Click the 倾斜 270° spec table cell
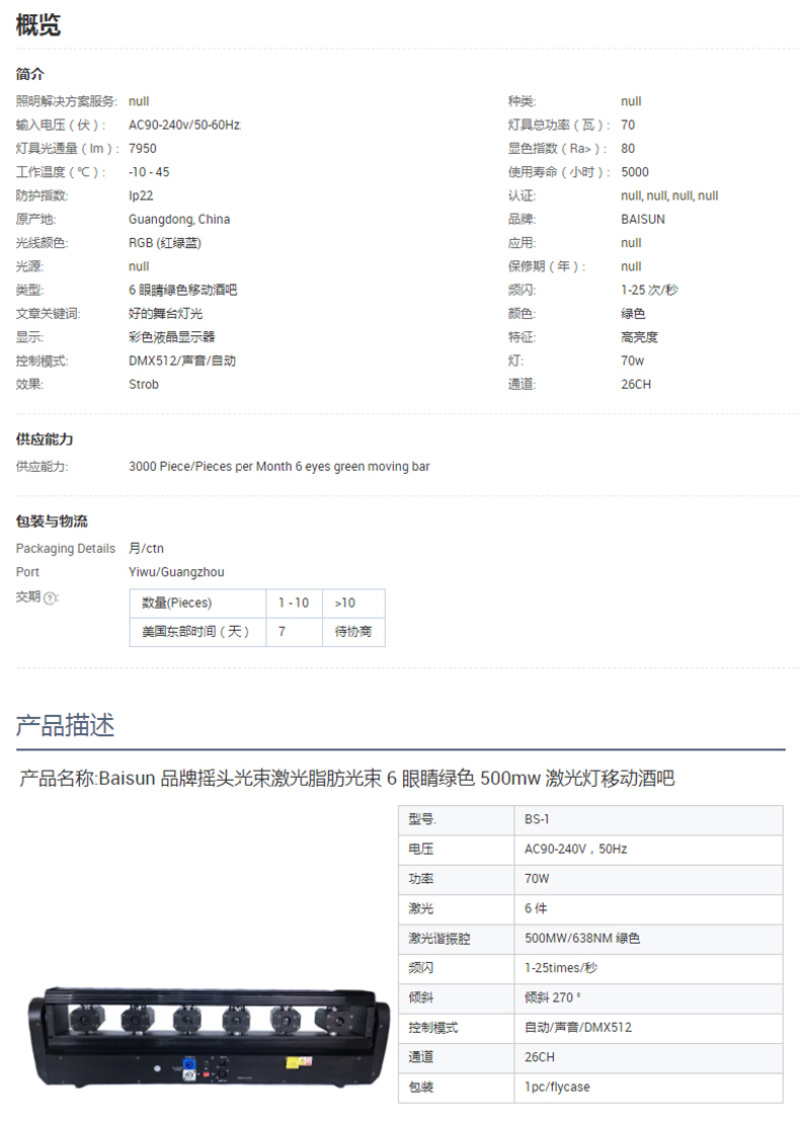Viewport: 800px width, 1122px height. (553, 998)
